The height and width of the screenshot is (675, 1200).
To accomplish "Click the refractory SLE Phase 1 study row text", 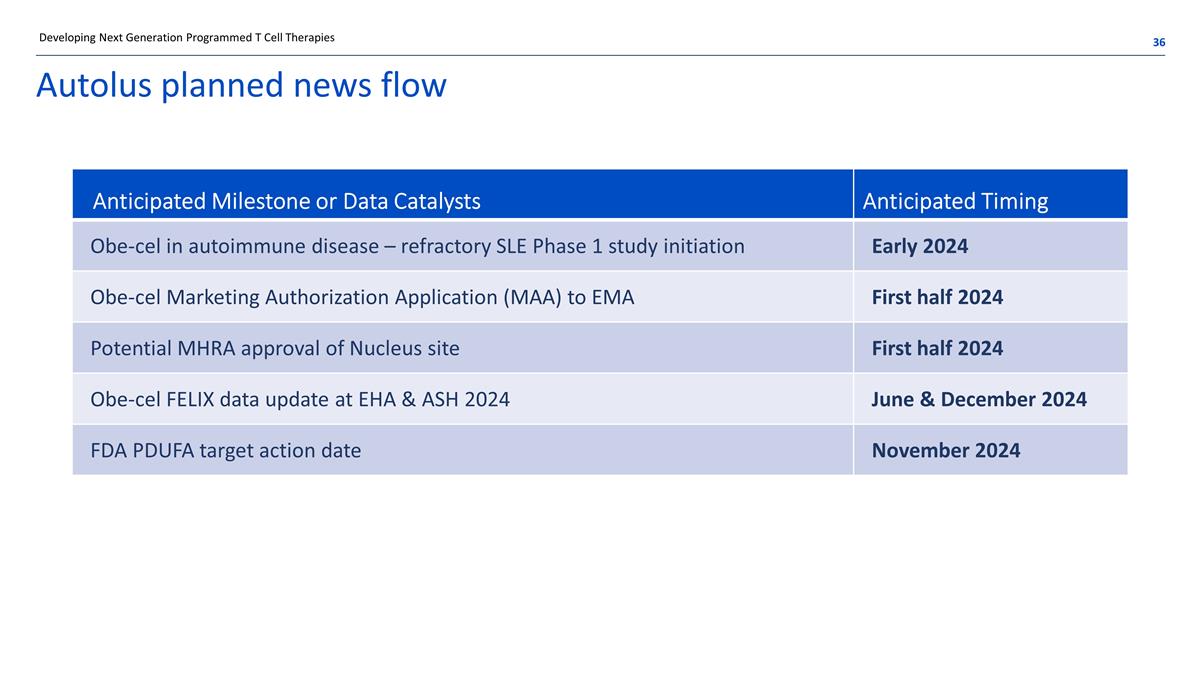I will (417, 246).
